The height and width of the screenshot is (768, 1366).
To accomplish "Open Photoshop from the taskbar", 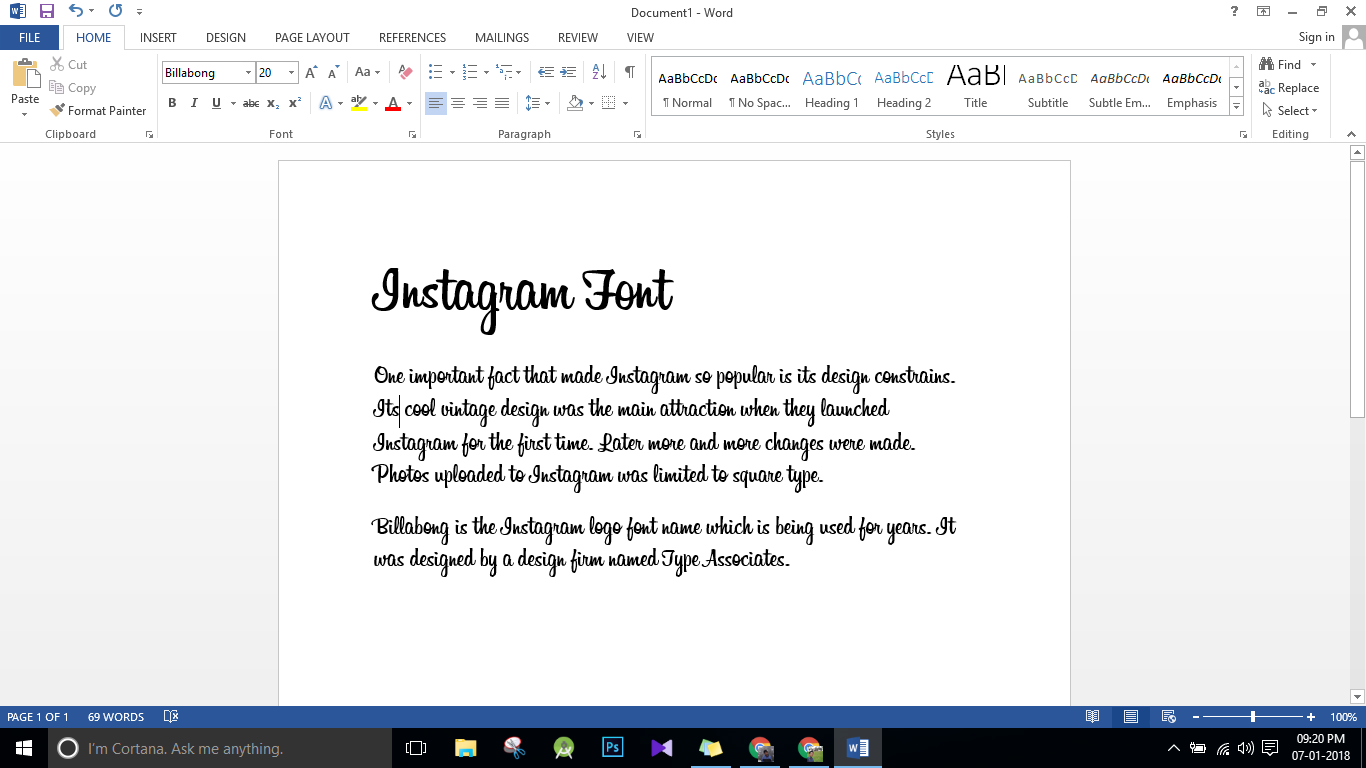I will coord(613,748).
